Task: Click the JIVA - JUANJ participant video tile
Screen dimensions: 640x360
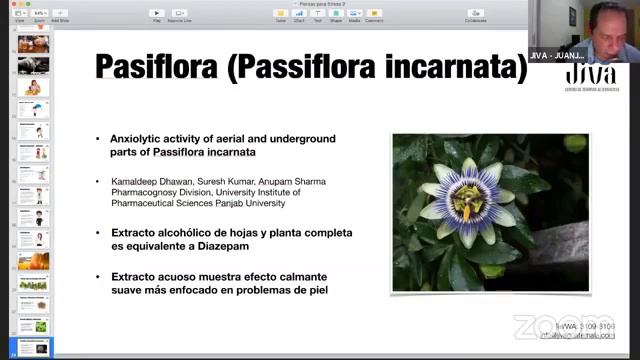Action: (x=584, y=31)
